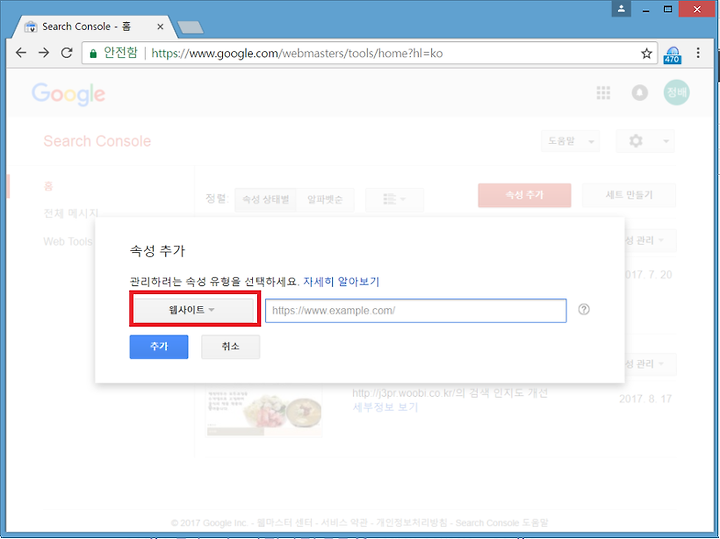Click the food site thumbnail preview
The height and width of the screenshot is (539, 720).
tap(264, 412)
